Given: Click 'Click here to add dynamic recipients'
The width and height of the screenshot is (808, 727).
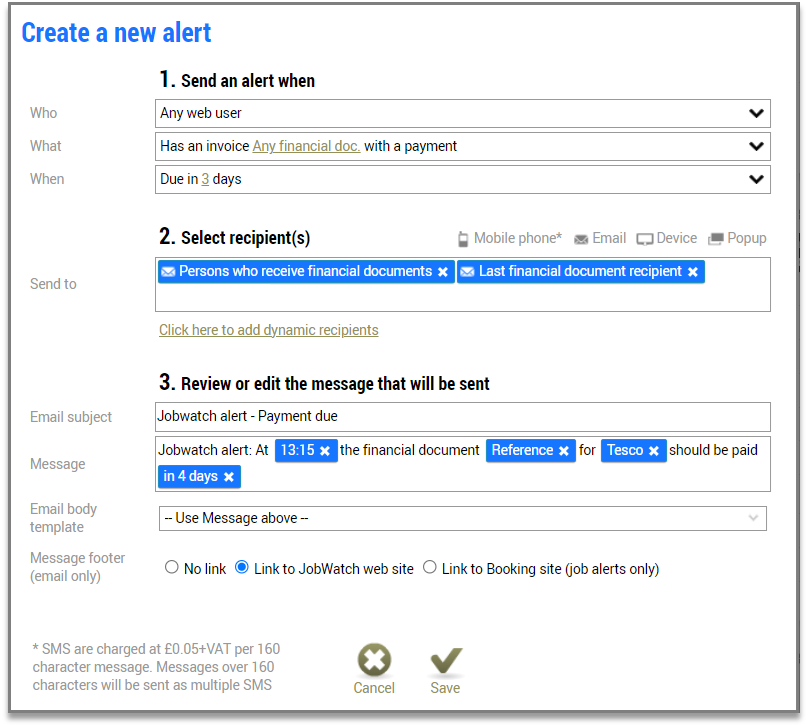Looking at the screenshot, I should (268, 330).
